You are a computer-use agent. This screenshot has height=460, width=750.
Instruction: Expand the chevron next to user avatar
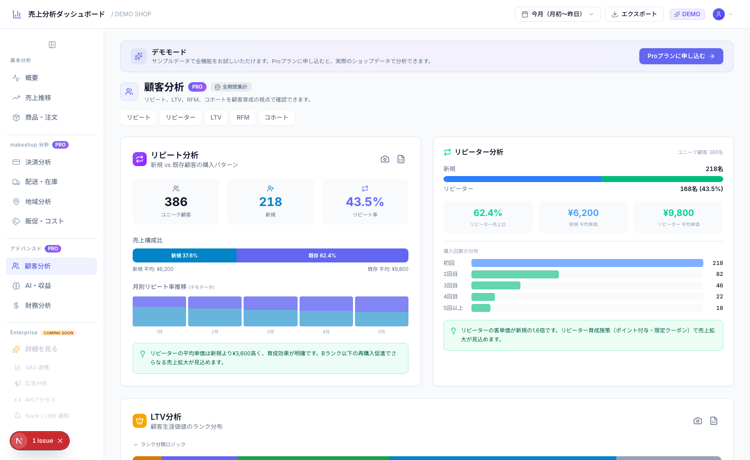pos(730,14)
